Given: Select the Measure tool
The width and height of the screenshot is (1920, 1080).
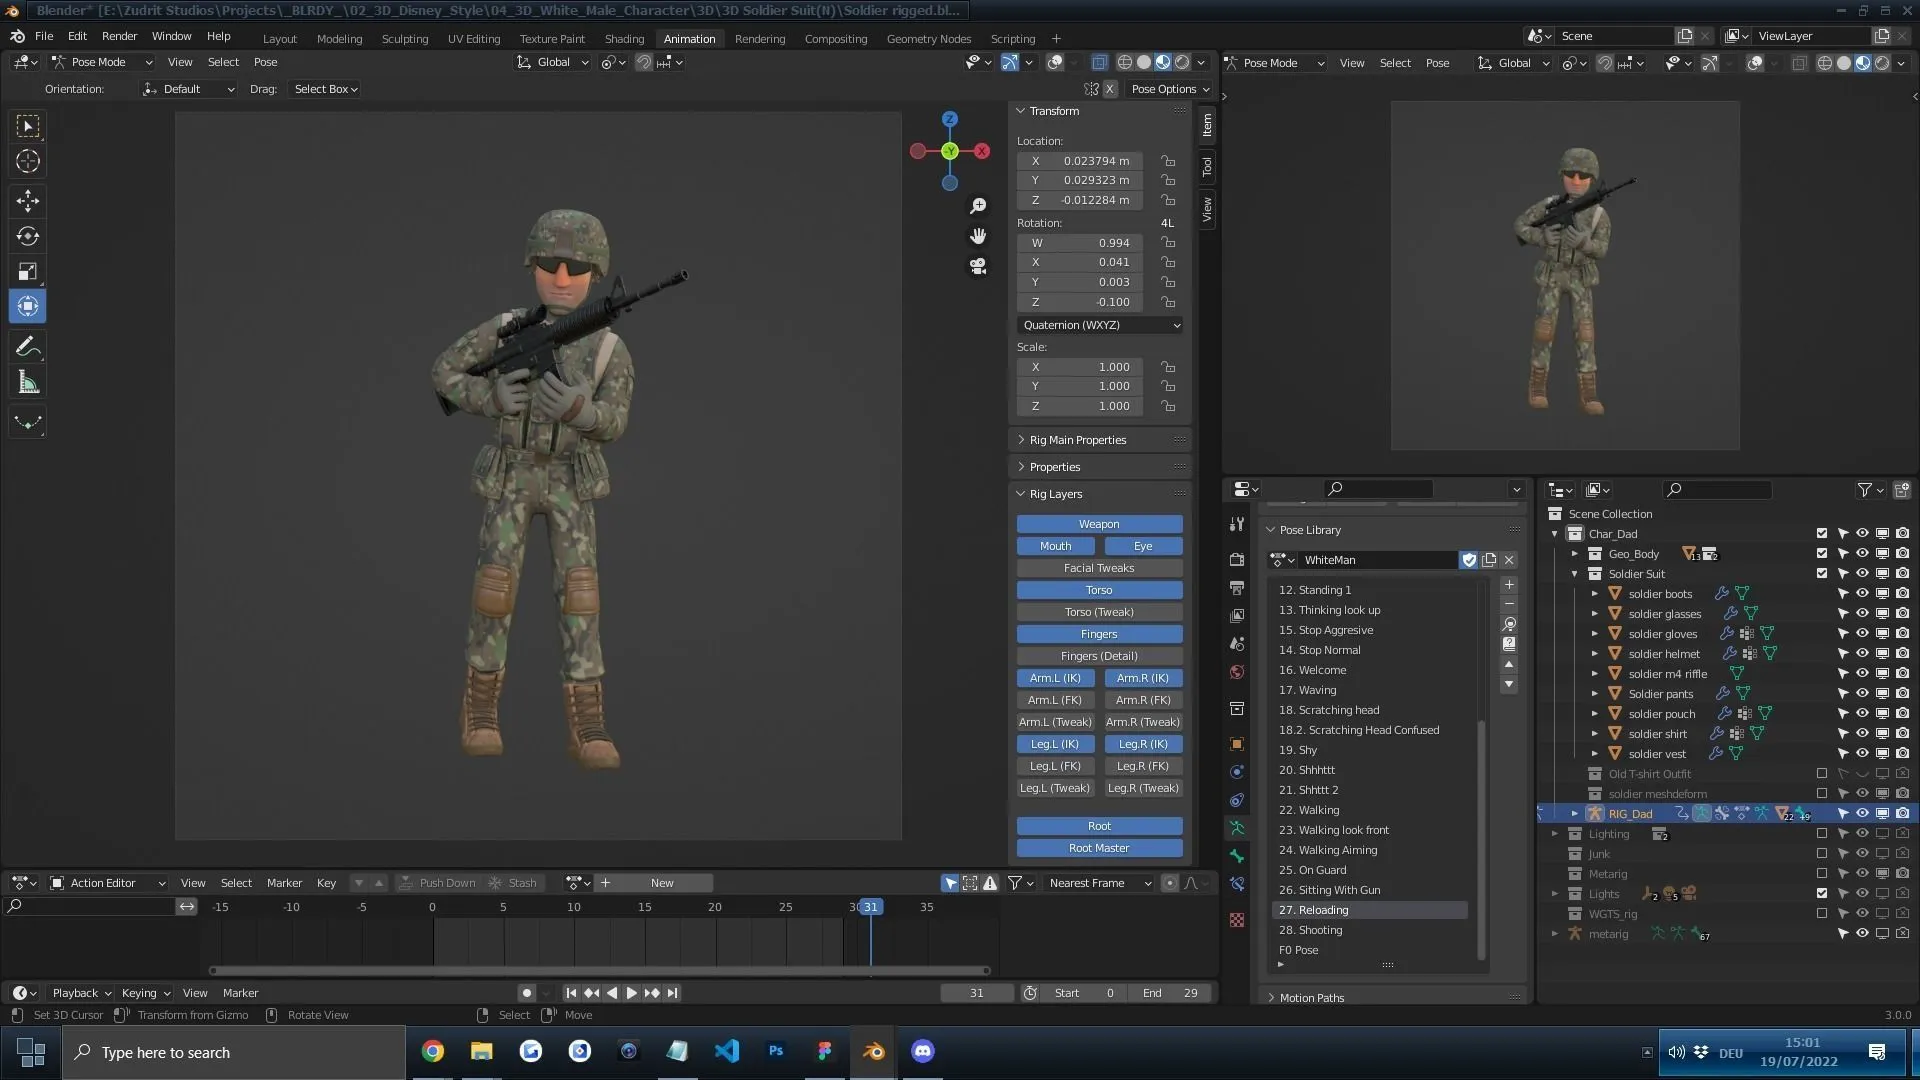Looking at the screenshot, I should [x=27, y=381].
